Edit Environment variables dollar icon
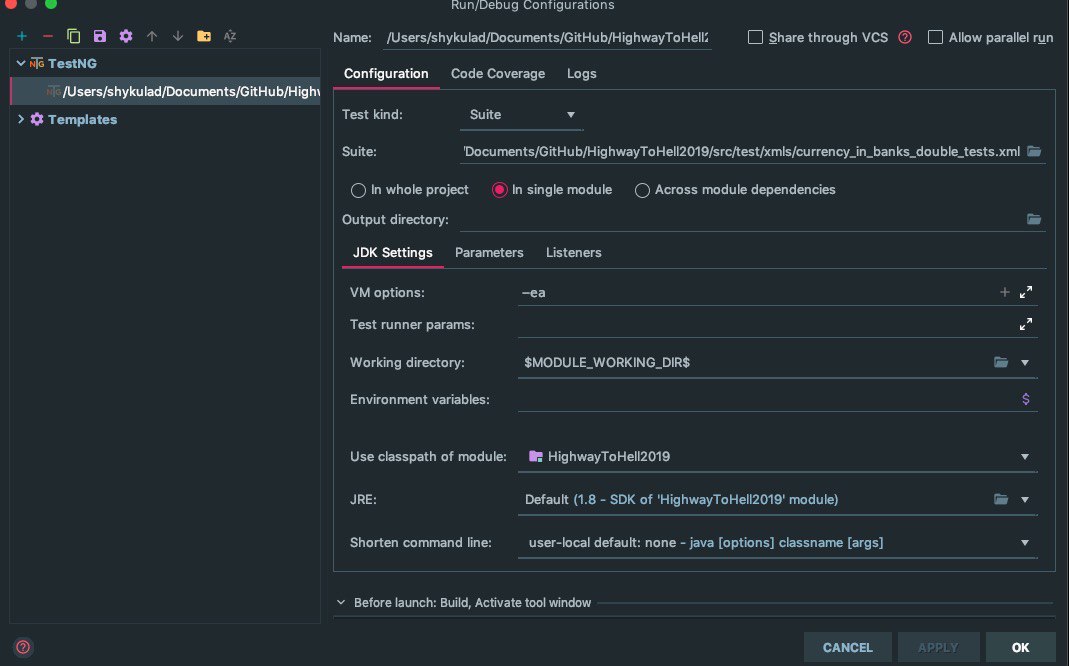1069x666 pixels. click(1025, 399)
